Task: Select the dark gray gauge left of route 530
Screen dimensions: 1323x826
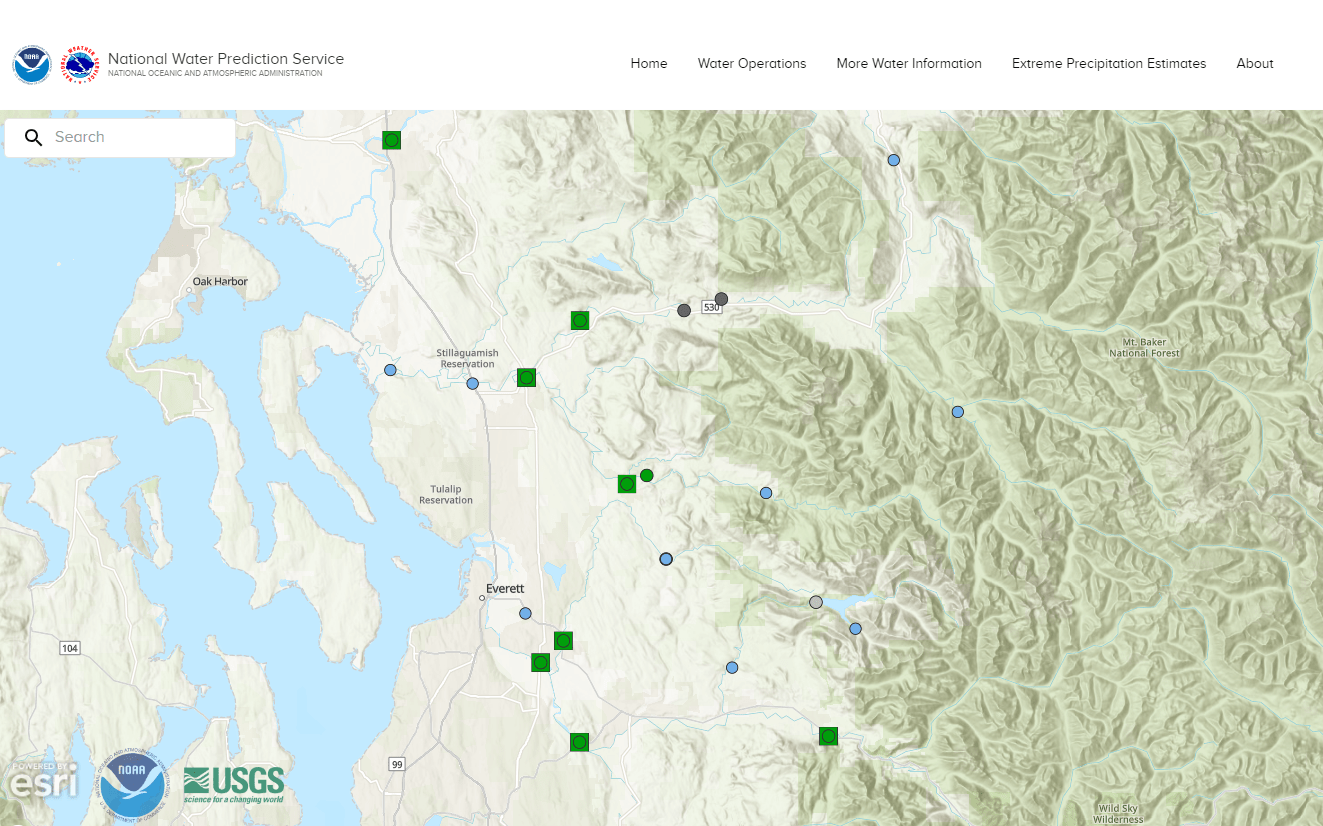Action: pyautogui.click(x=684, y=311)
